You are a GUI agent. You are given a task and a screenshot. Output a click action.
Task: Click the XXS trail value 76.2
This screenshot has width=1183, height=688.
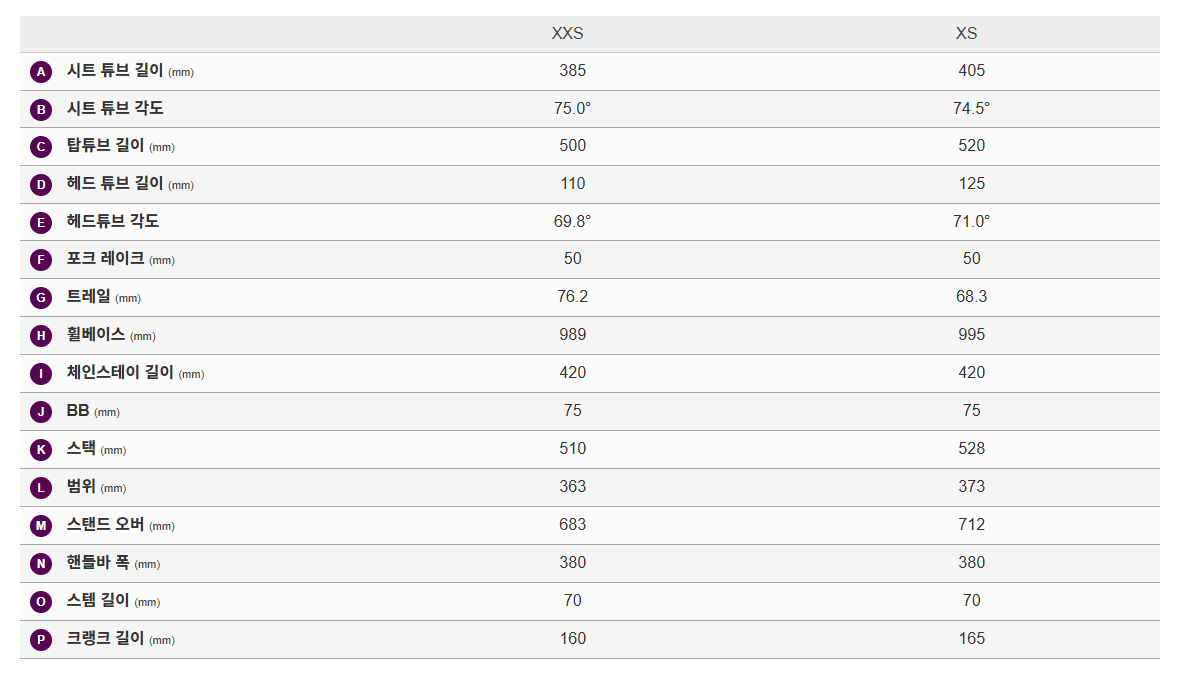tap(572, 297)
